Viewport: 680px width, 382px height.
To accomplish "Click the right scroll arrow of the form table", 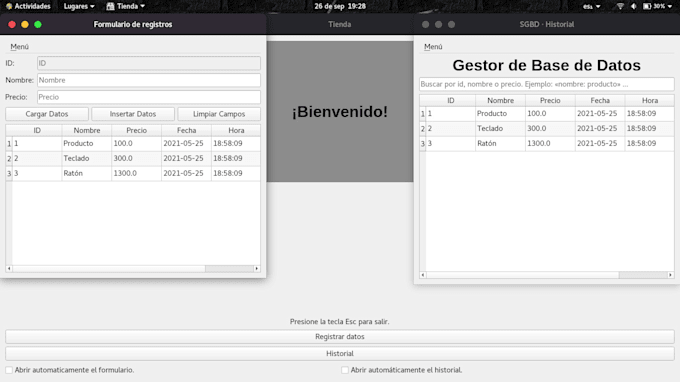I will pos(257,268).
